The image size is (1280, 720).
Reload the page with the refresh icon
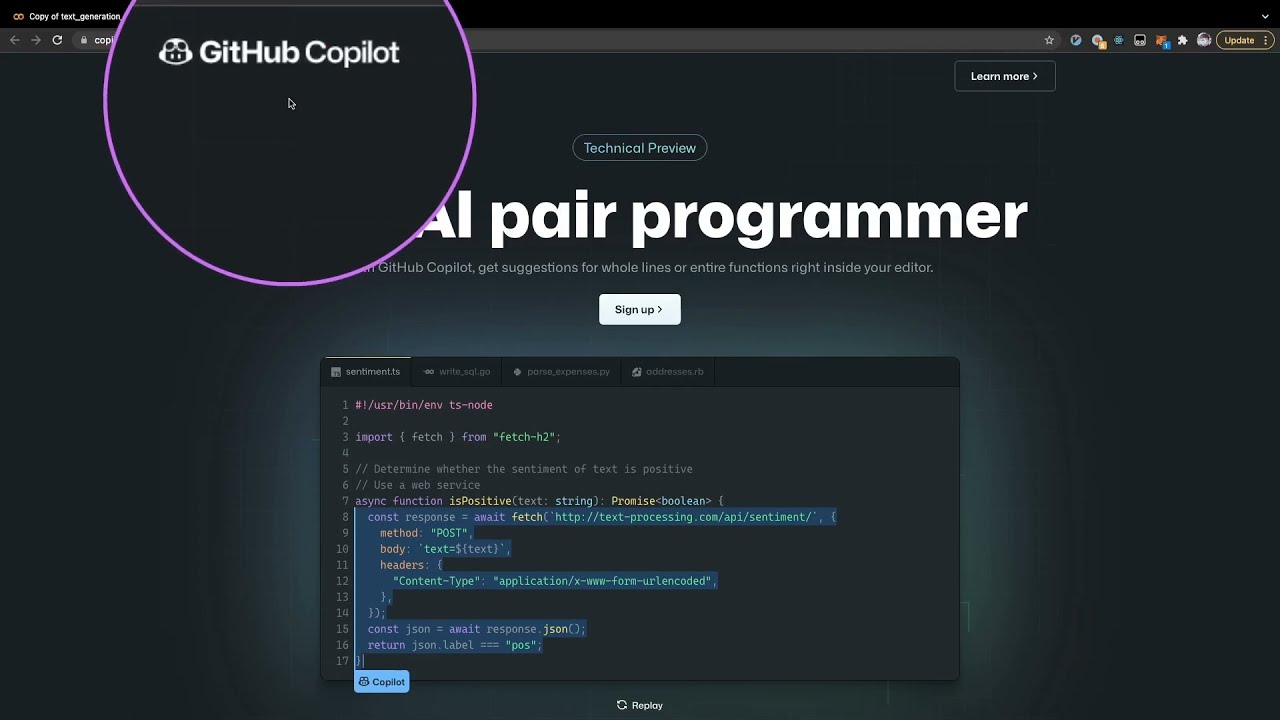pyautogui.click(x=57, y=40)
